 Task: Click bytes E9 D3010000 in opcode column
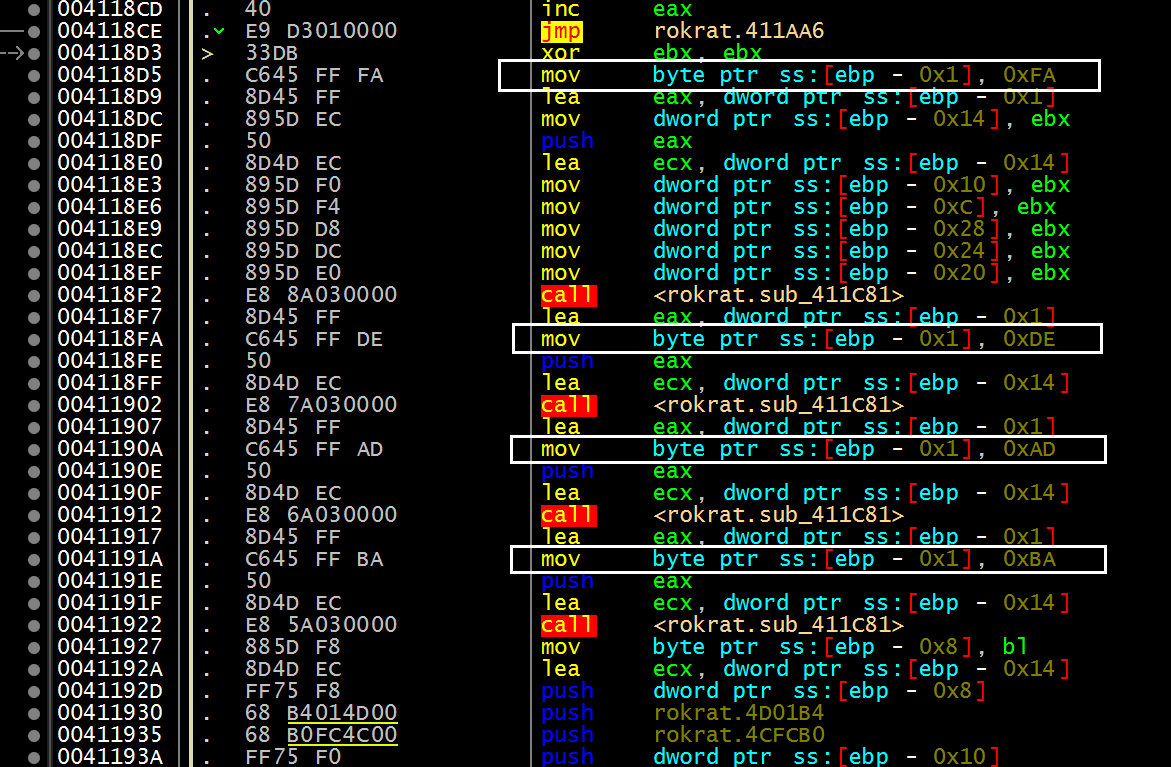pos(321,31)
